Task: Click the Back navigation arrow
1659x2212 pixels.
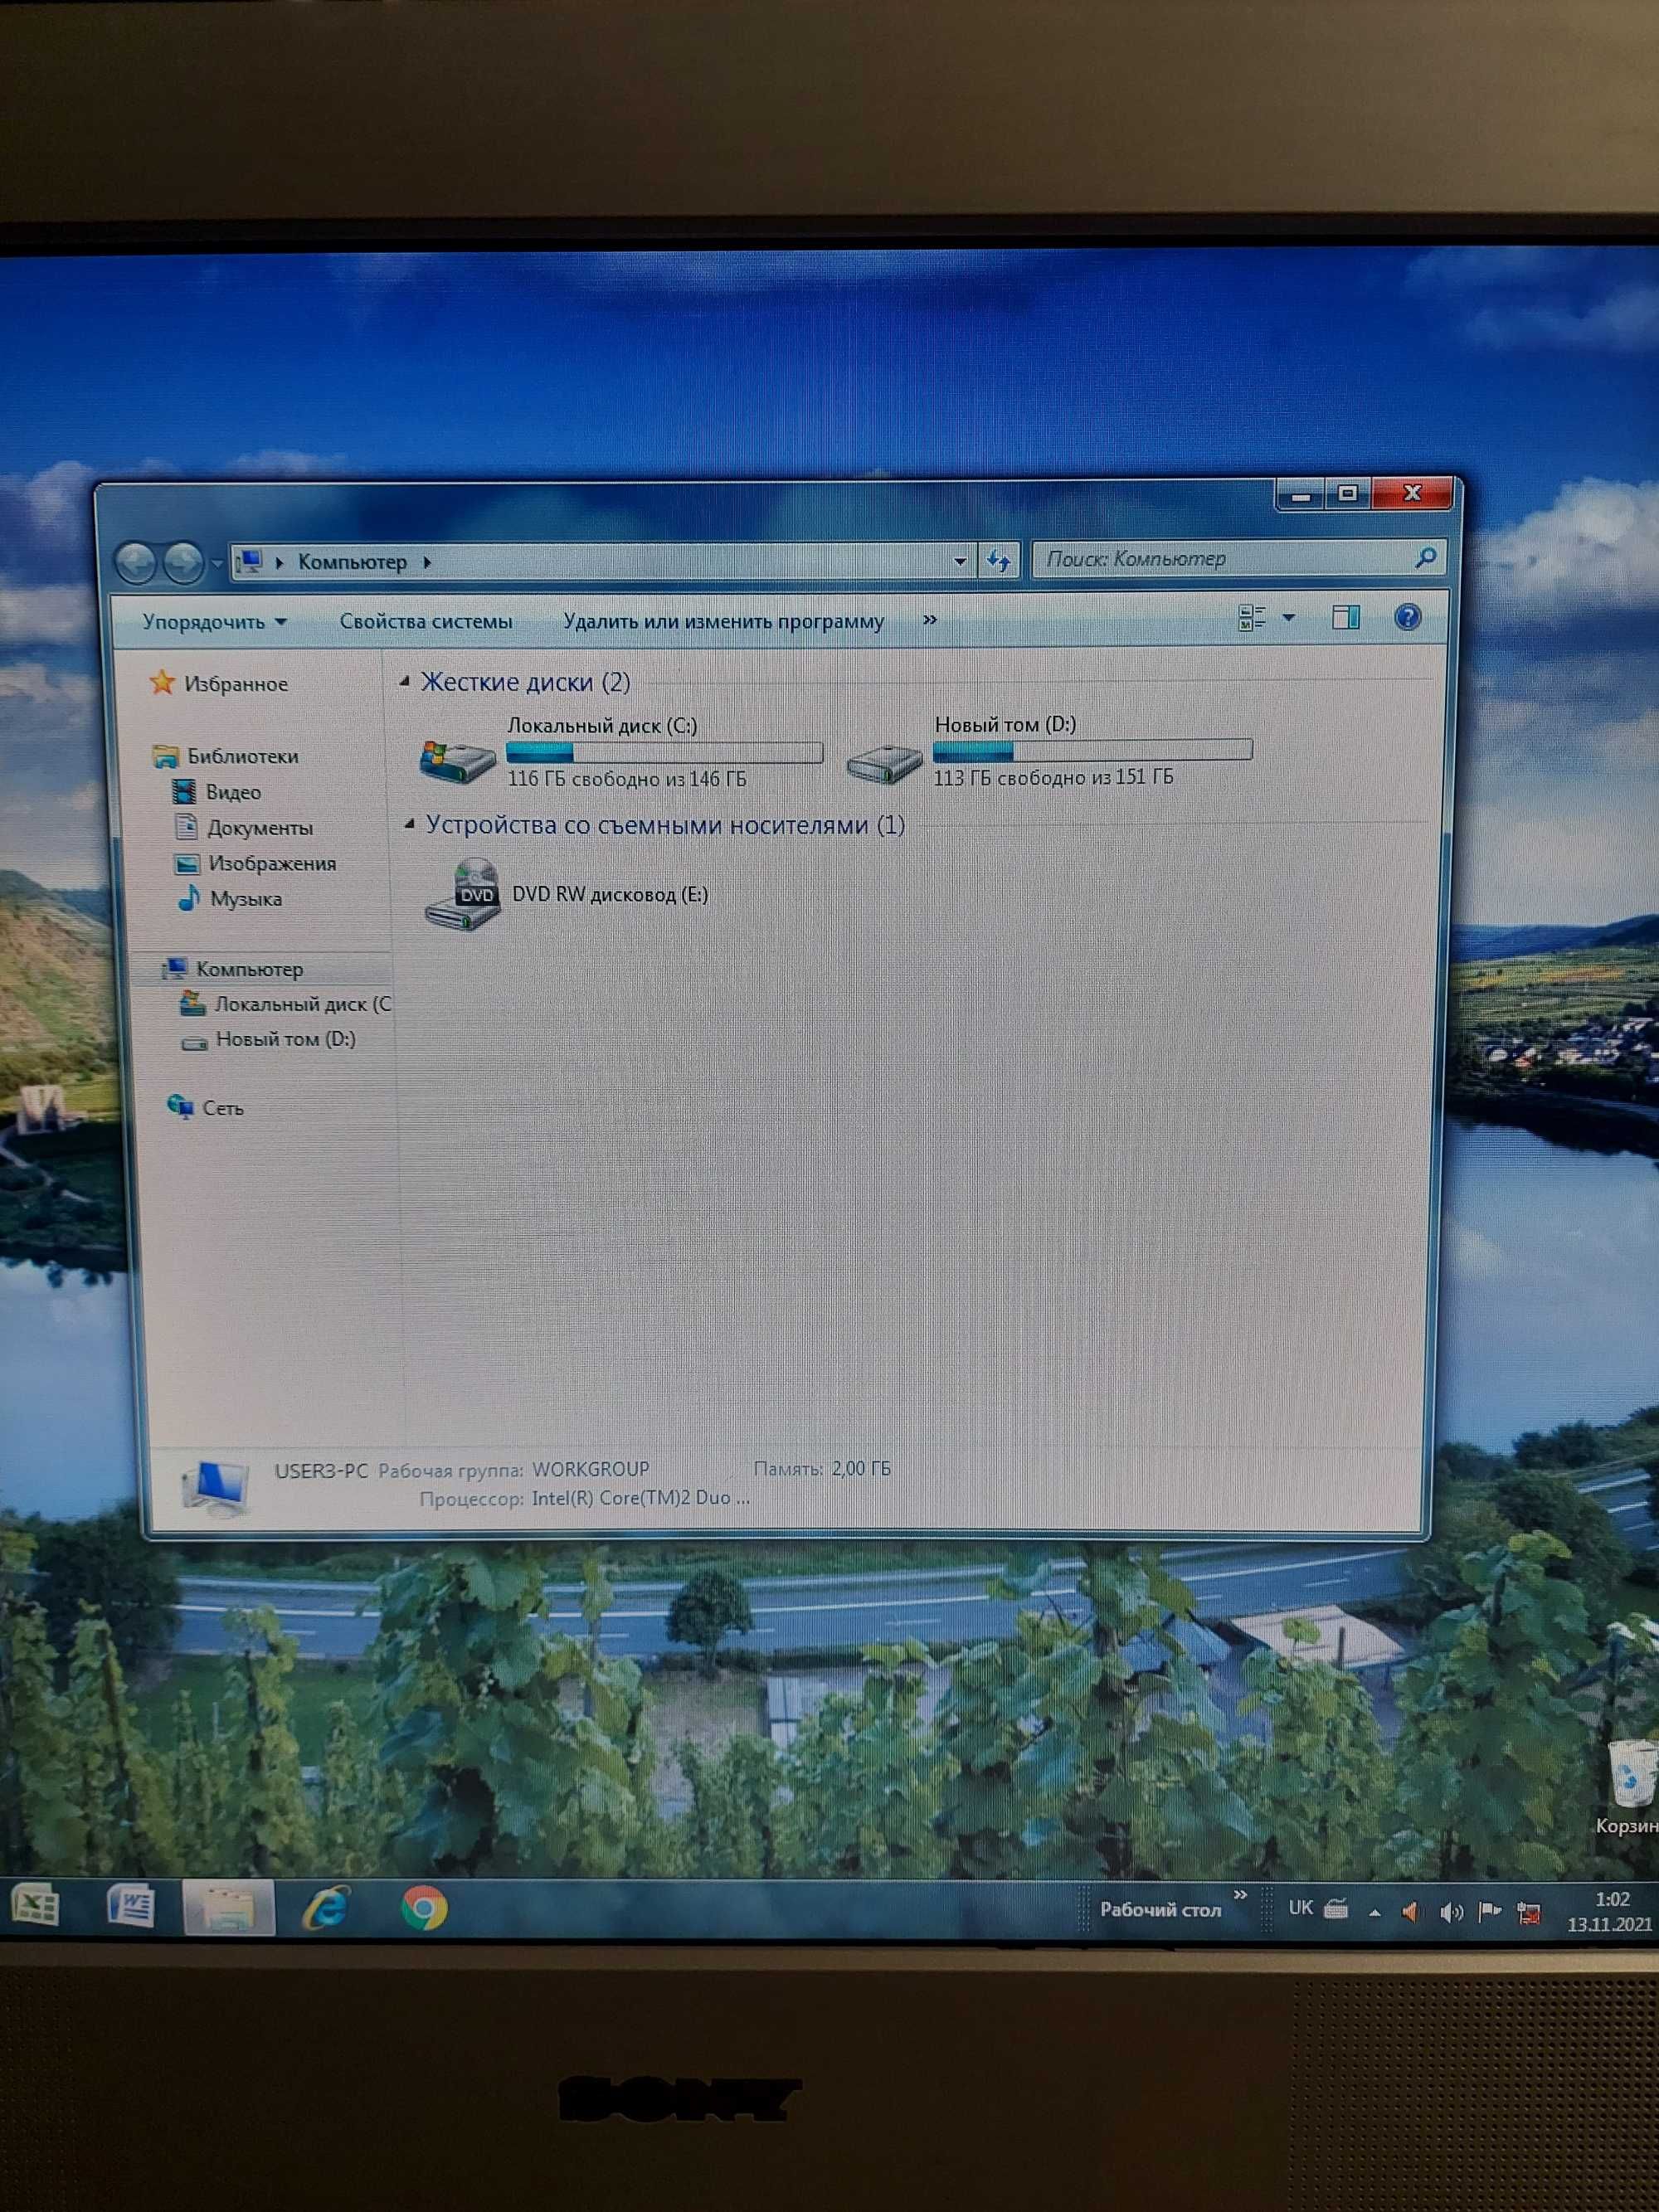Action: click(136, 563)
